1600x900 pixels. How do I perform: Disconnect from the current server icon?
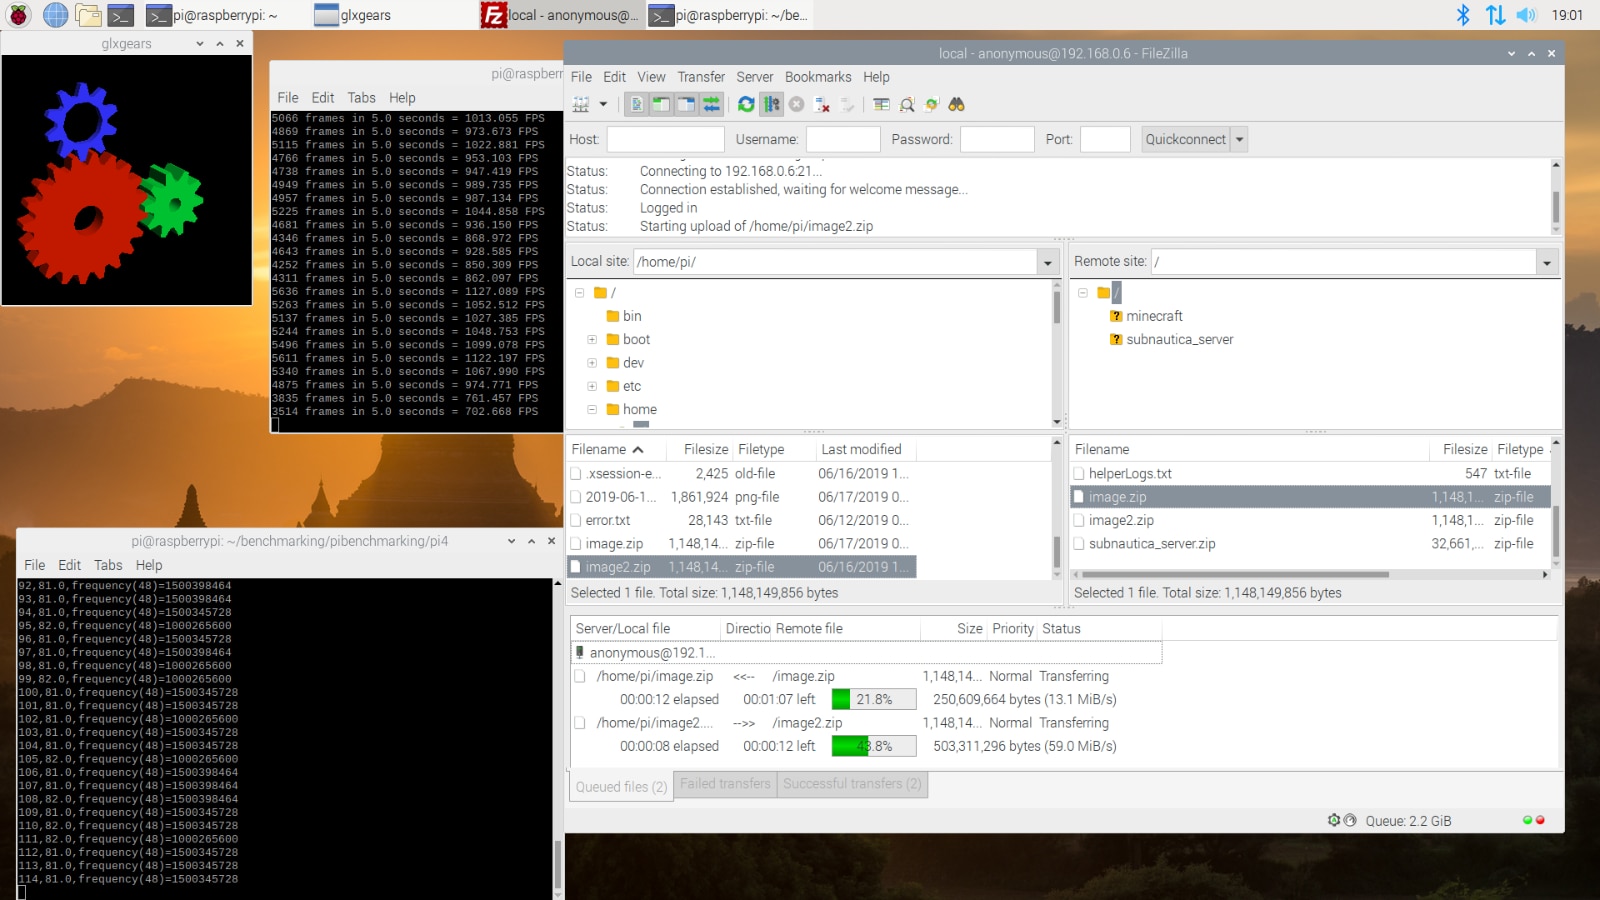pyautogui.click(x=822, y=104)
